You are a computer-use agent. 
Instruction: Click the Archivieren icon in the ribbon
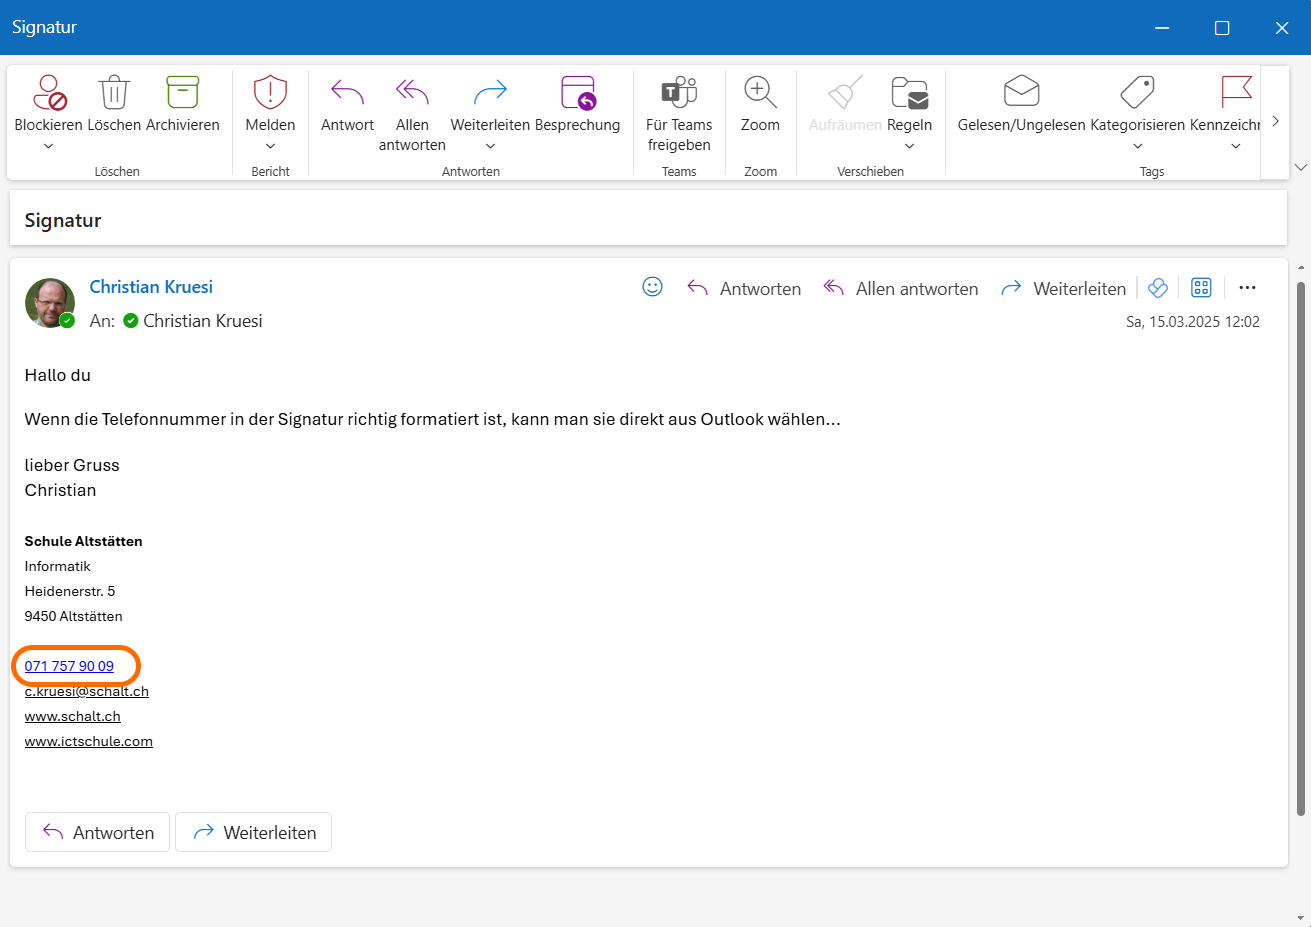click(x=182, y=92)
